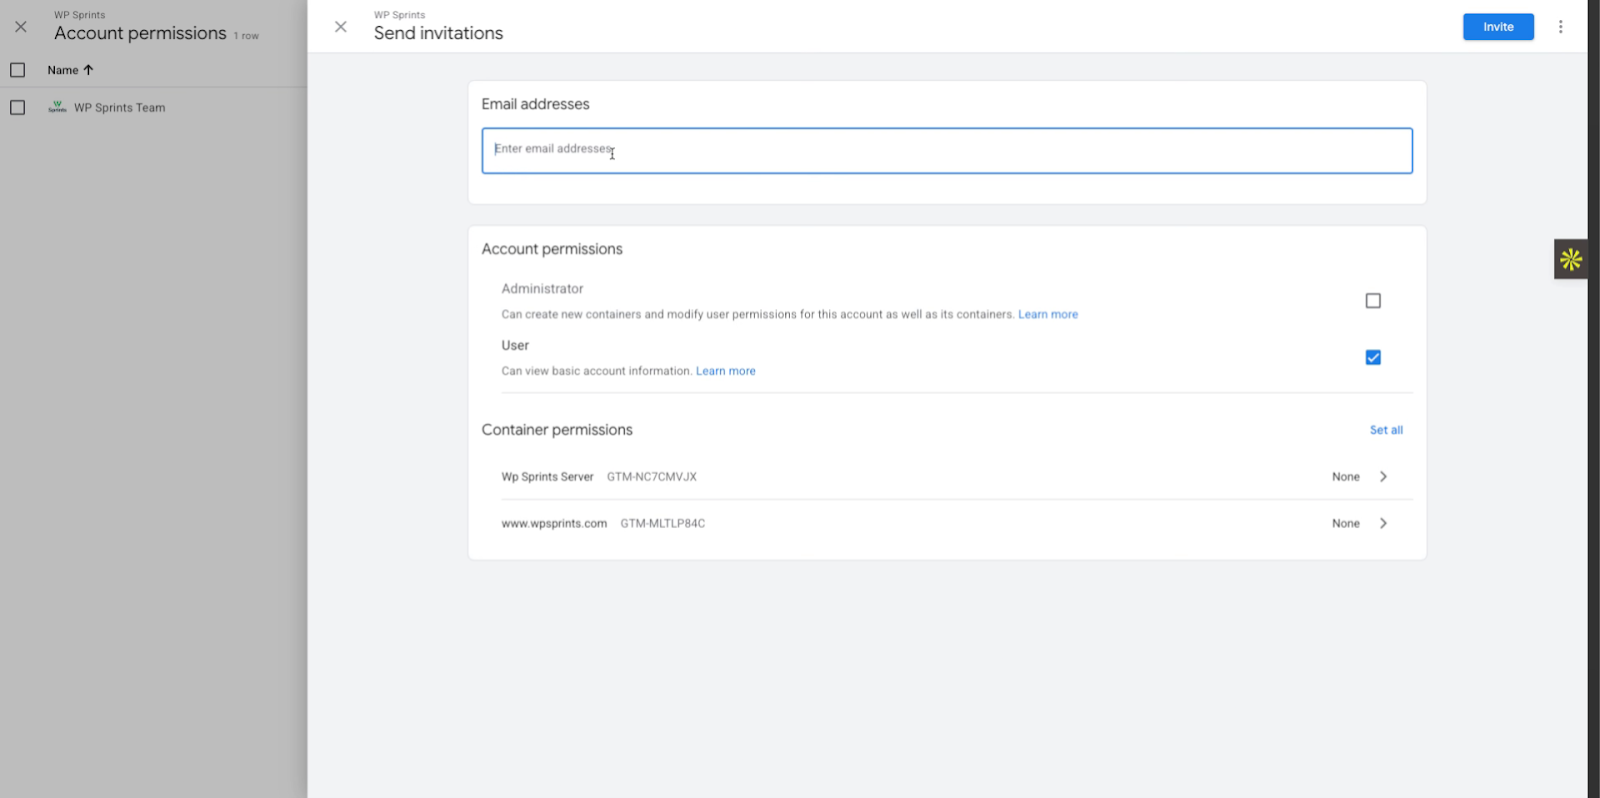1600x798 pixels.
Task: Expand Wp Sprints Server permissions chevron
Action: coord(1383,477)
